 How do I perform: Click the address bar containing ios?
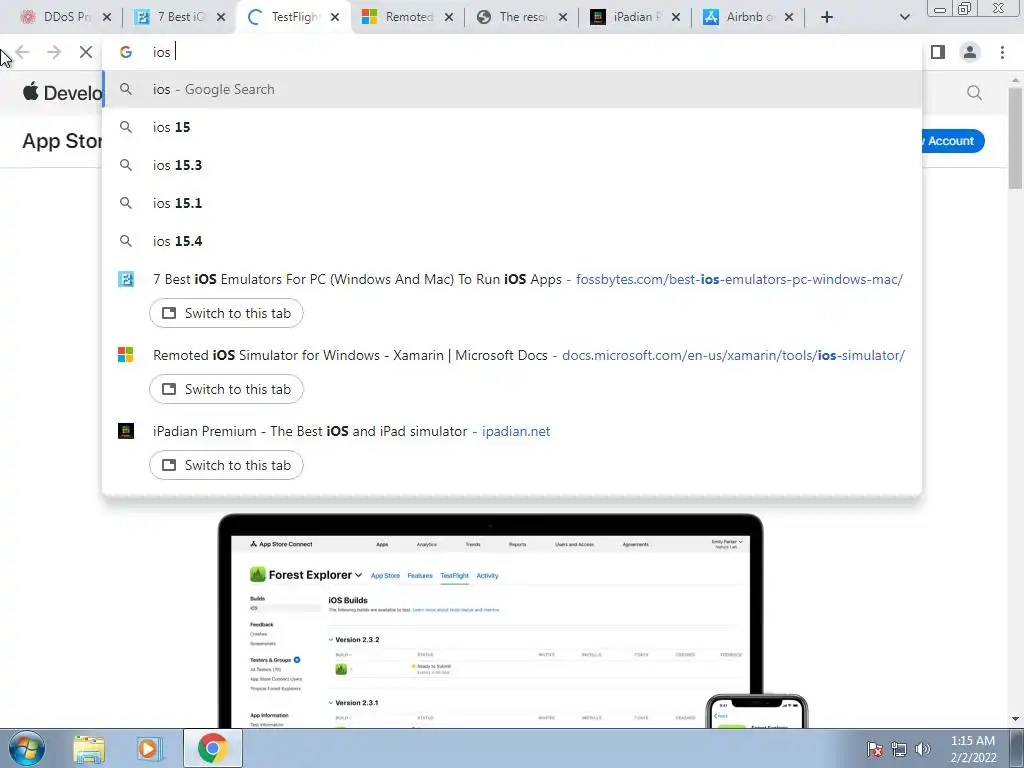(x=512, y=52)
